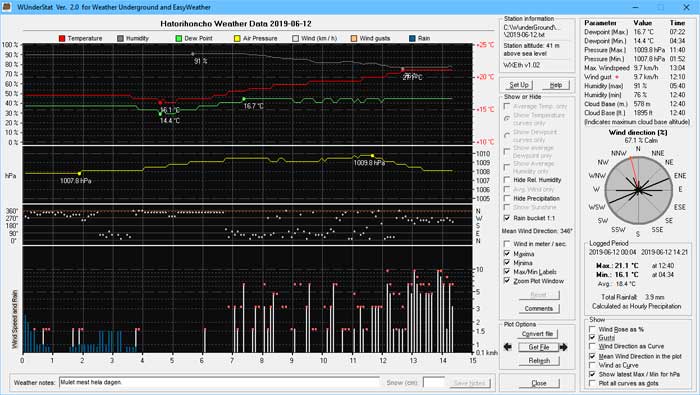Click the Wind (km/h) white legend swatch
Screen dimensions: 700x395
[x=296, y=38]
